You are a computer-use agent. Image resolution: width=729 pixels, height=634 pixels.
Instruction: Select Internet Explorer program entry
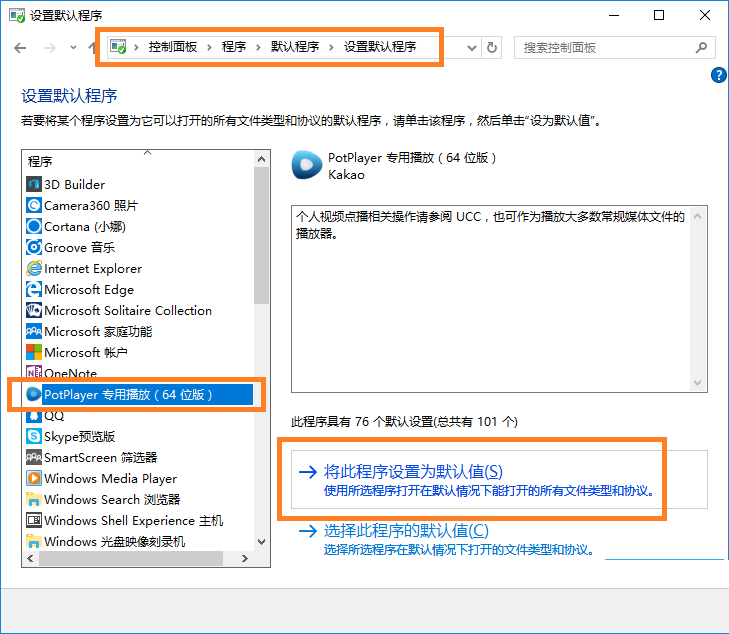pos(93,268)
